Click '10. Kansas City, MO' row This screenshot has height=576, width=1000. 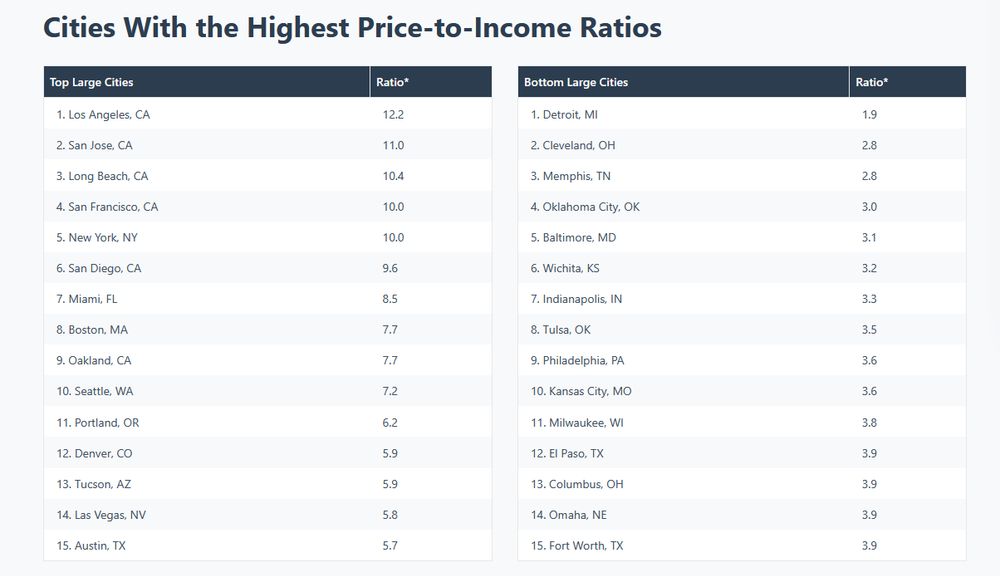click(x=742, y=391)
